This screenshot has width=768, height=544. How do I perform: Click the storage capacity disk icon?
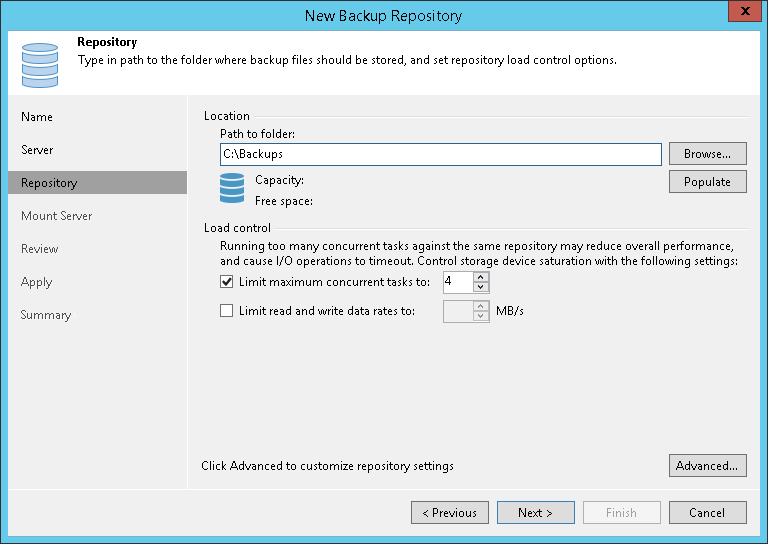[x=232, y=188]
